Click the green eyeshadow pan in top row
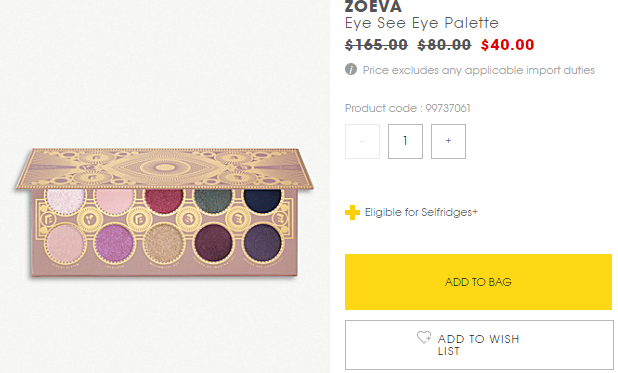The image size is (618, 373). coord(213,200)
